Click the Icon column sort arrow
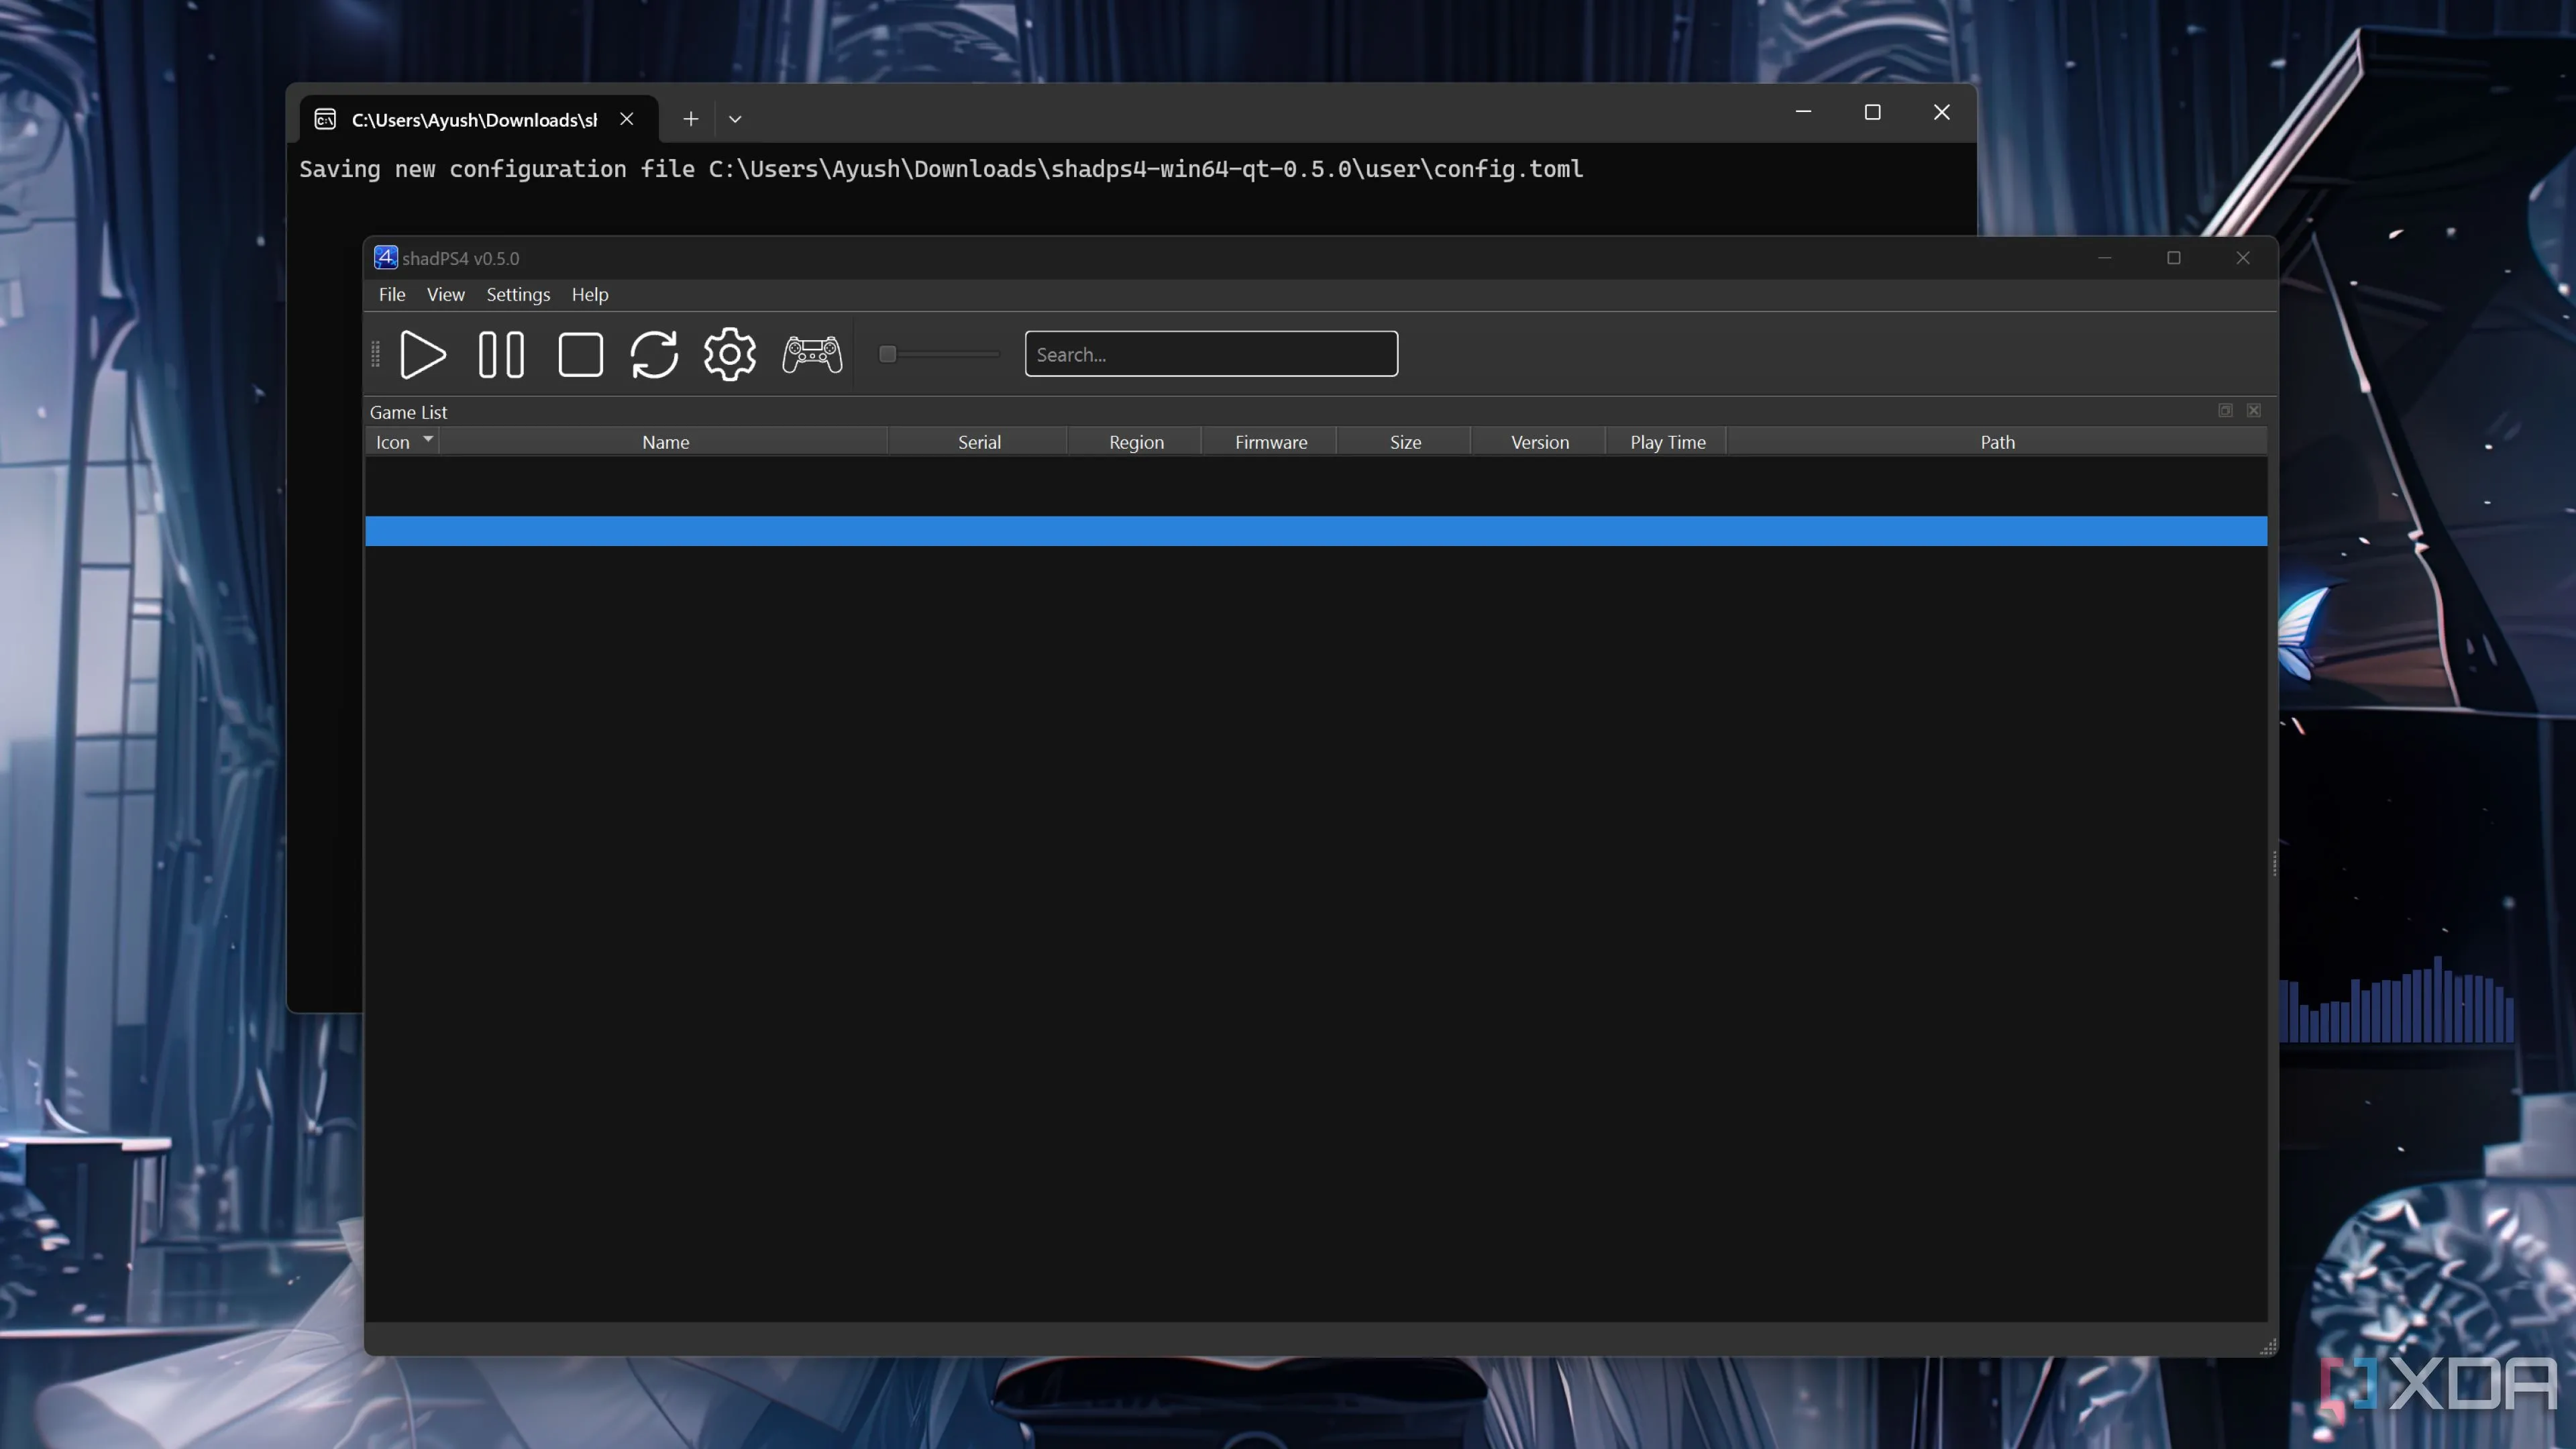The height and width of the screenshot is (1449, 2576). (x=428, y=439)
